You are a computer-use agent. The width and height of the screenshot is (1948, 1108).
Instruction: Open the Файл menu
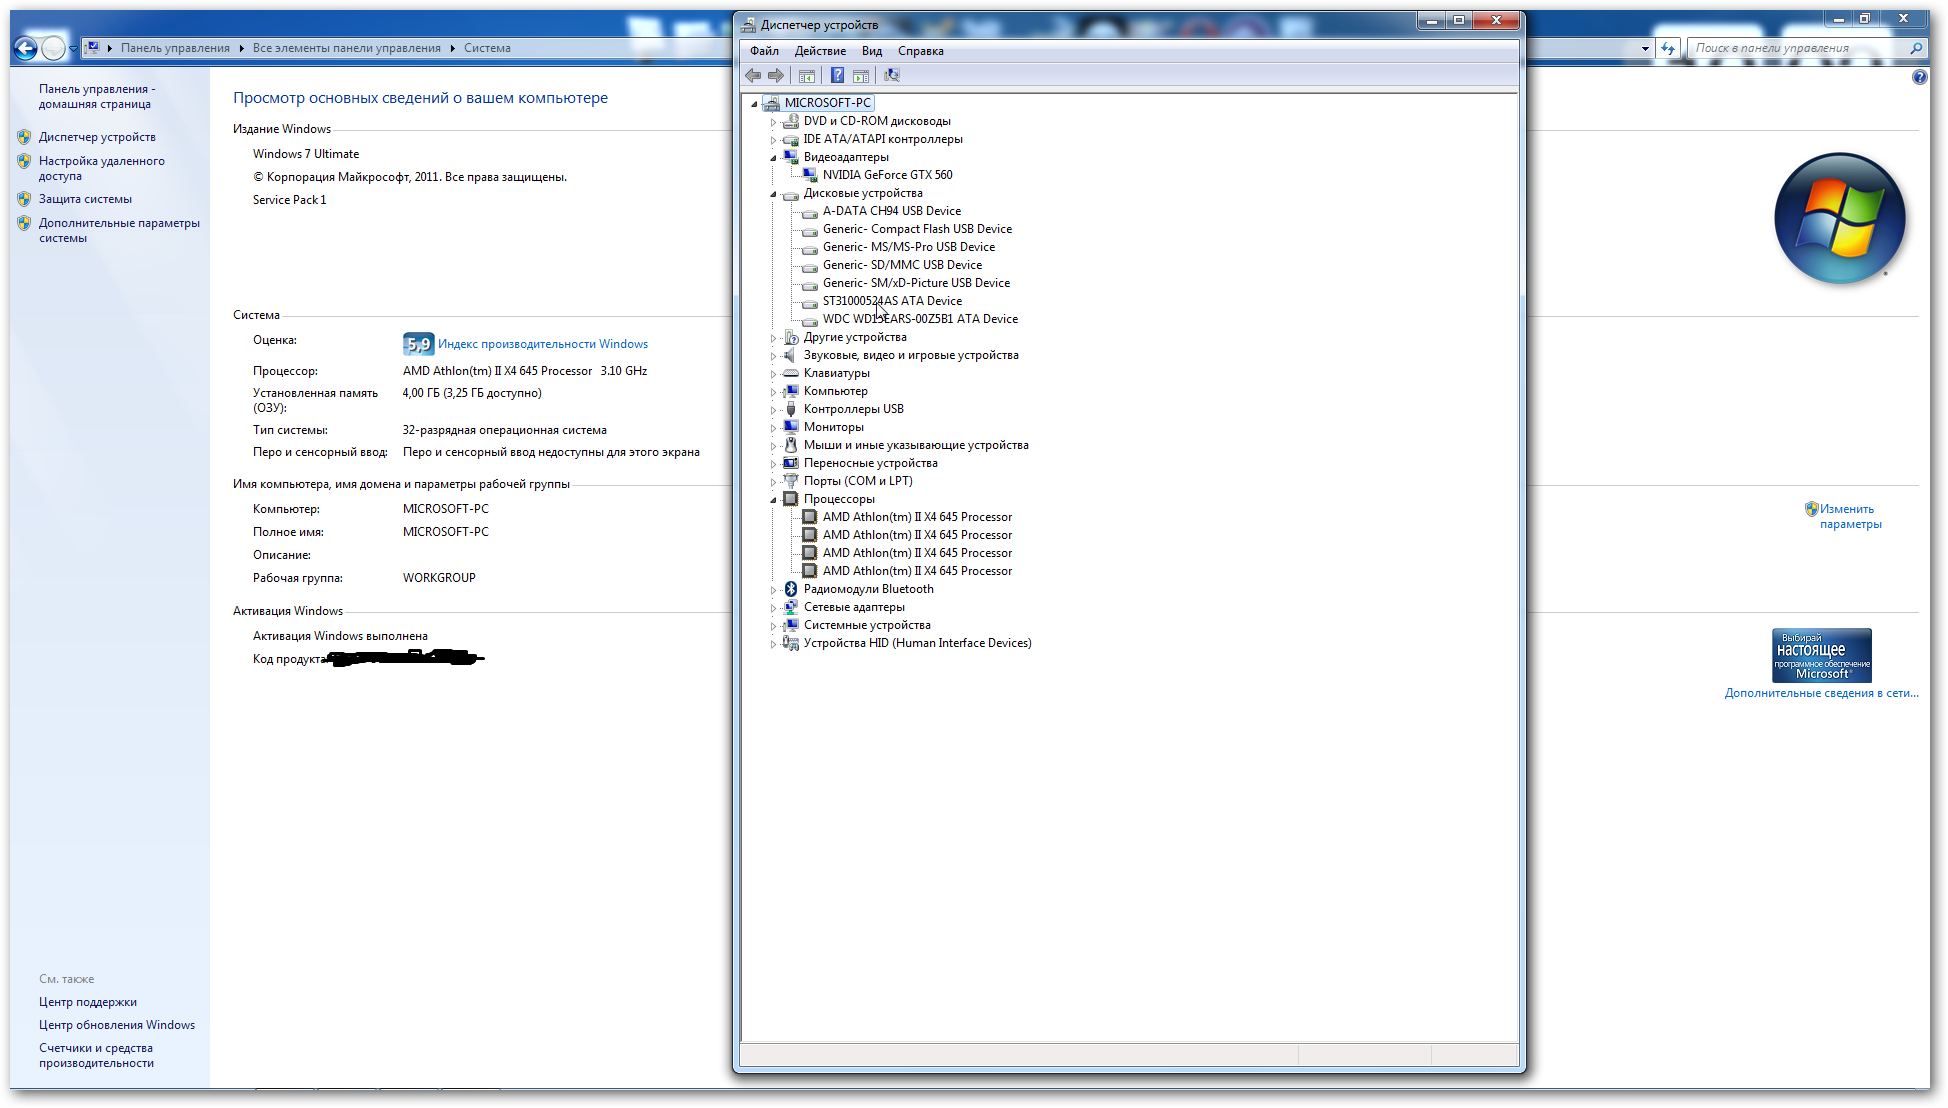coord(764,51)
